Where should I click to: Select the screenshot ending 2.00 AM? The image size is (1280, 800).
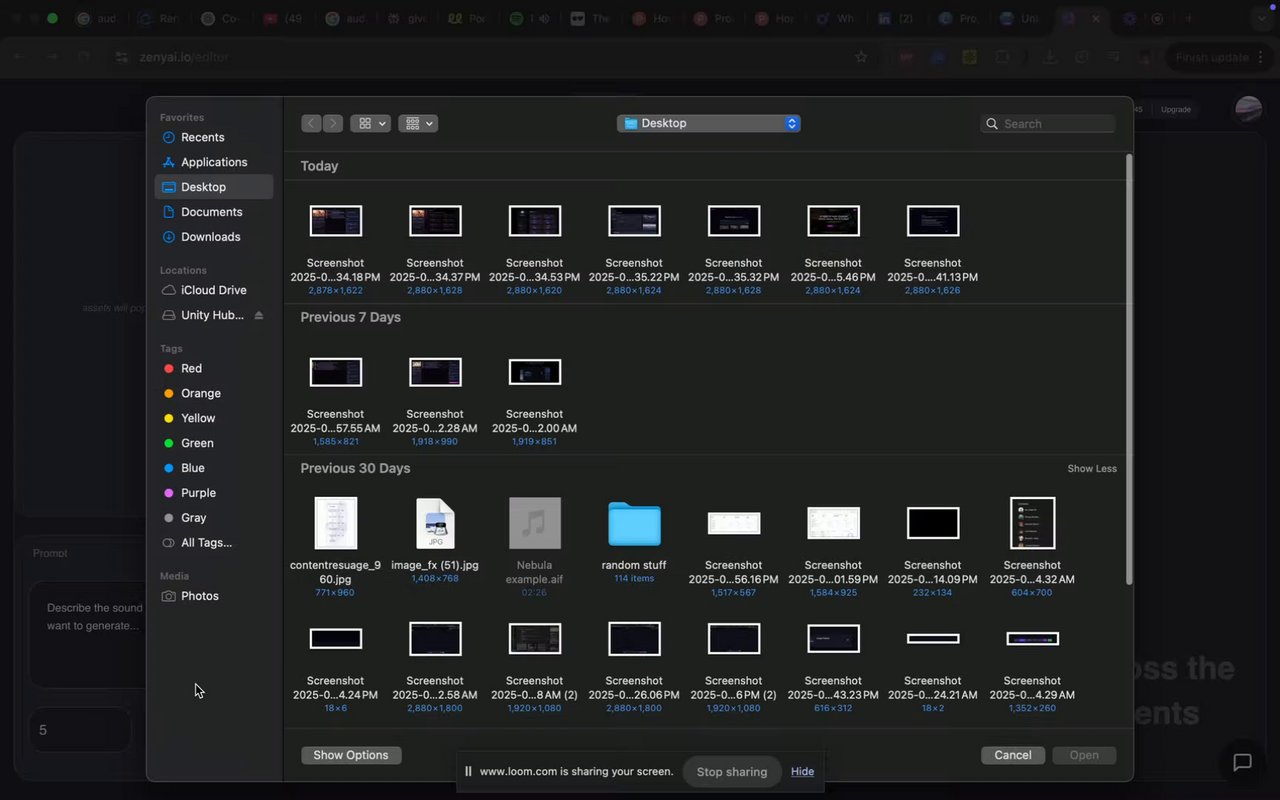tap(535, 372)
